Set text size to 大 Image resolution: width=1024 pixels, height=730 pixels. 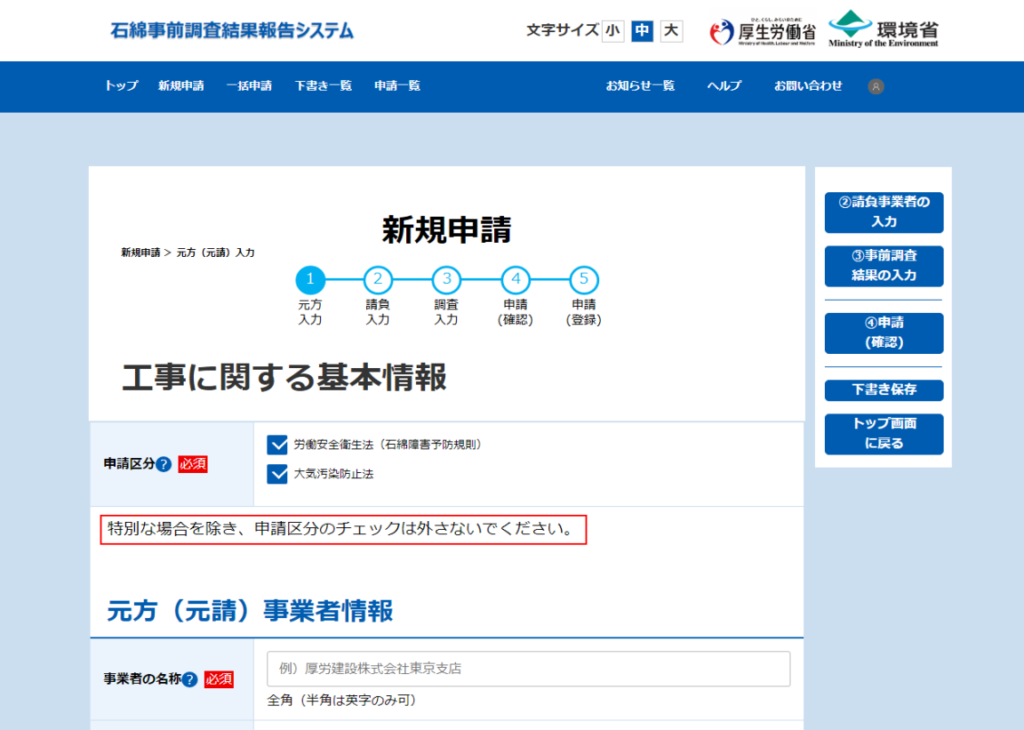click(671, 31)
